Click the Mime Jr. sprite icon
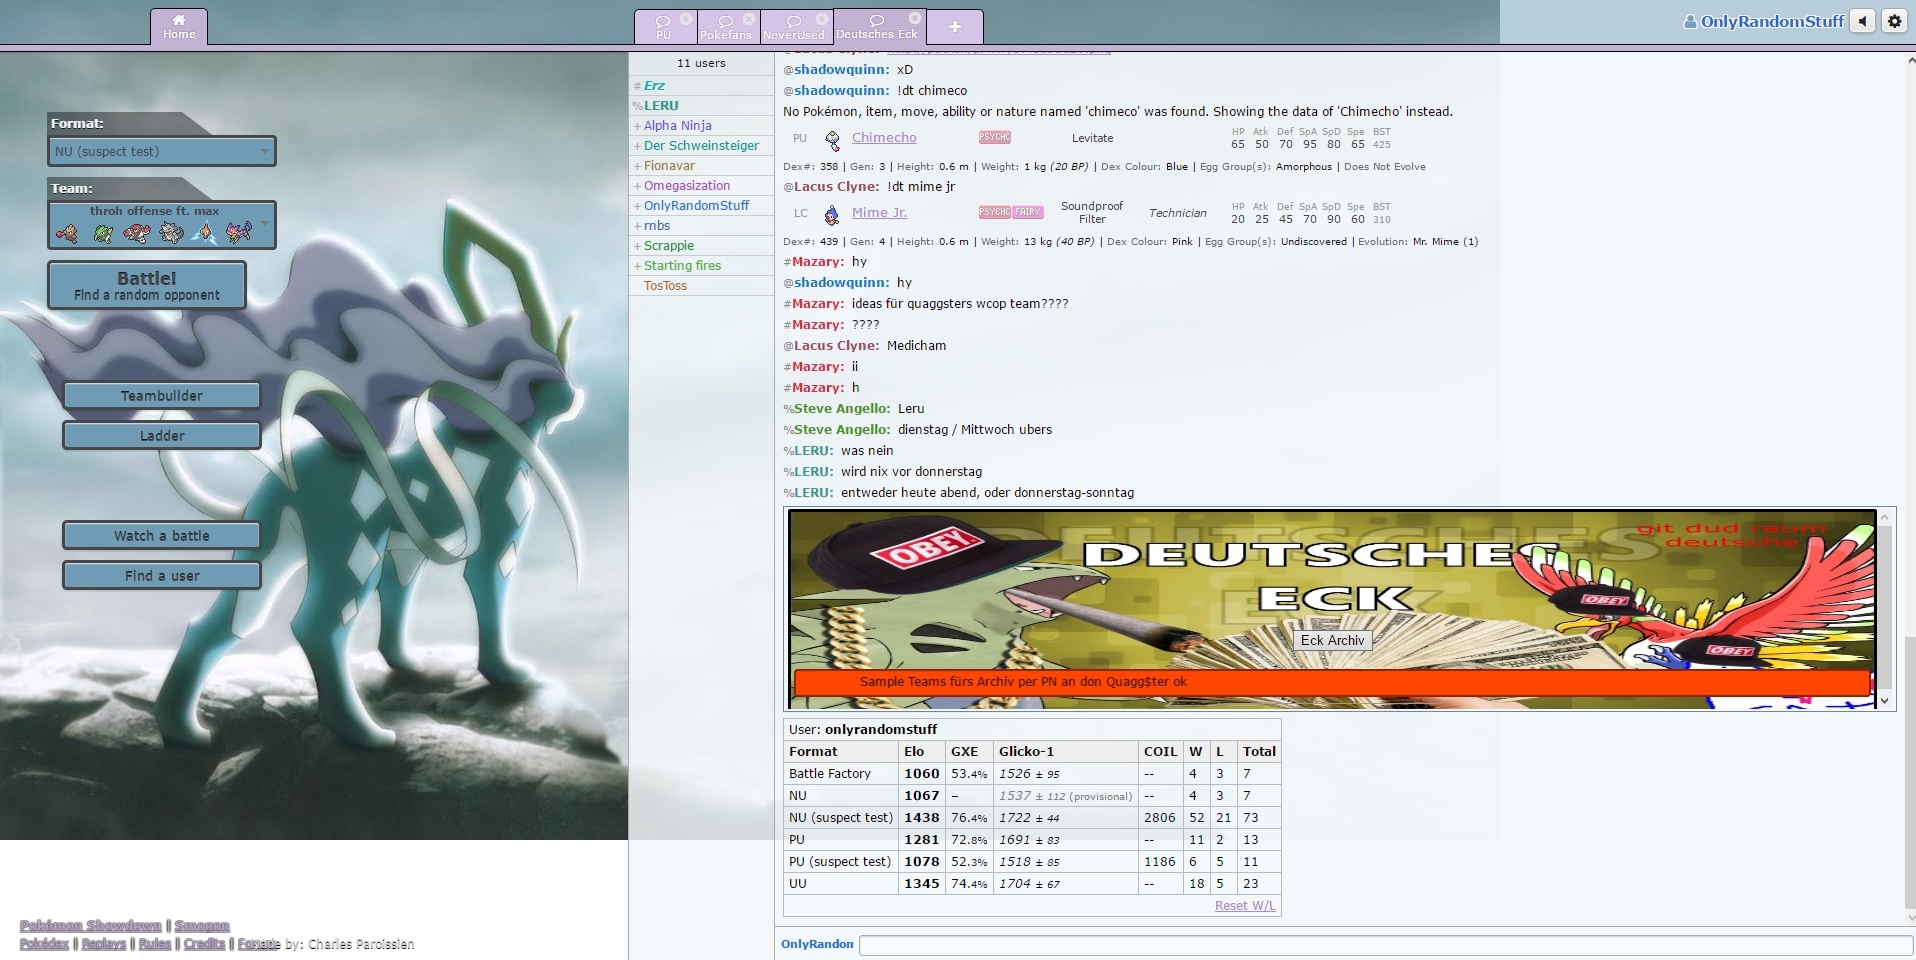This screenshot has width=1916, height=960. 831,214
